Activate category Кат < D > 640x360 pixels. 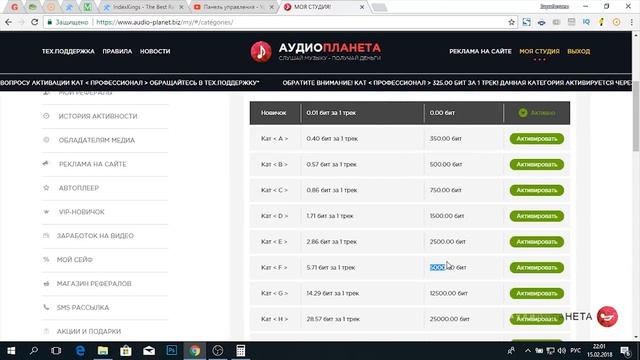click(x=536, y=216)
